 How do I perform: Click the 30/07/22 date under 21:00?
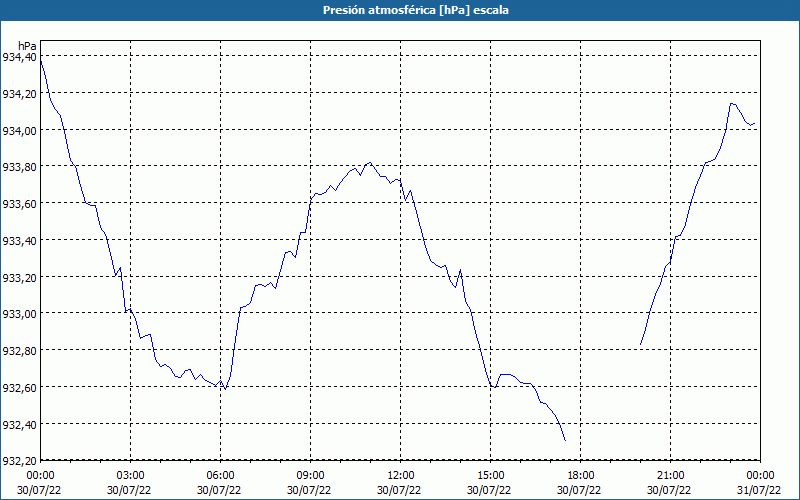(x=669, y=490)
